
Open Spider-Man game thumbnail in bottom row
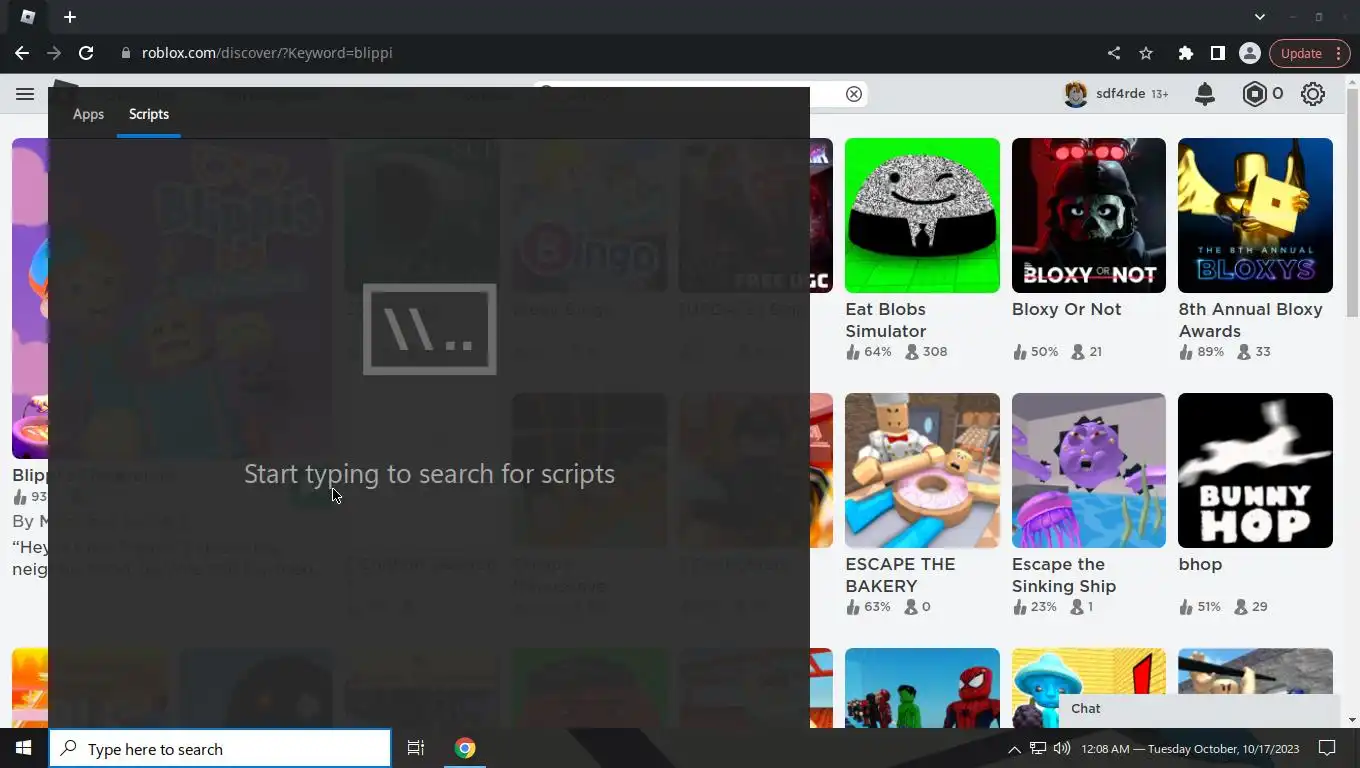(x=922, y=688)
